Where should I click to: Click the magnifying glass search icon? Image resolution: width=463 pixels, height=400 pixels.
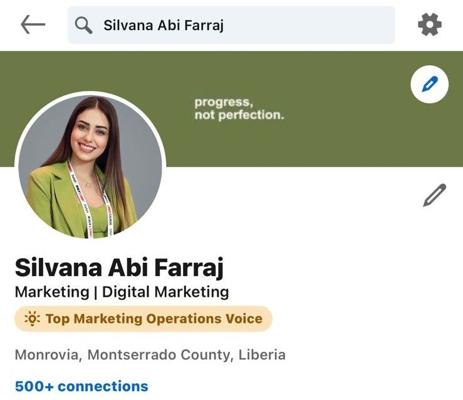(x=83, y=25)
